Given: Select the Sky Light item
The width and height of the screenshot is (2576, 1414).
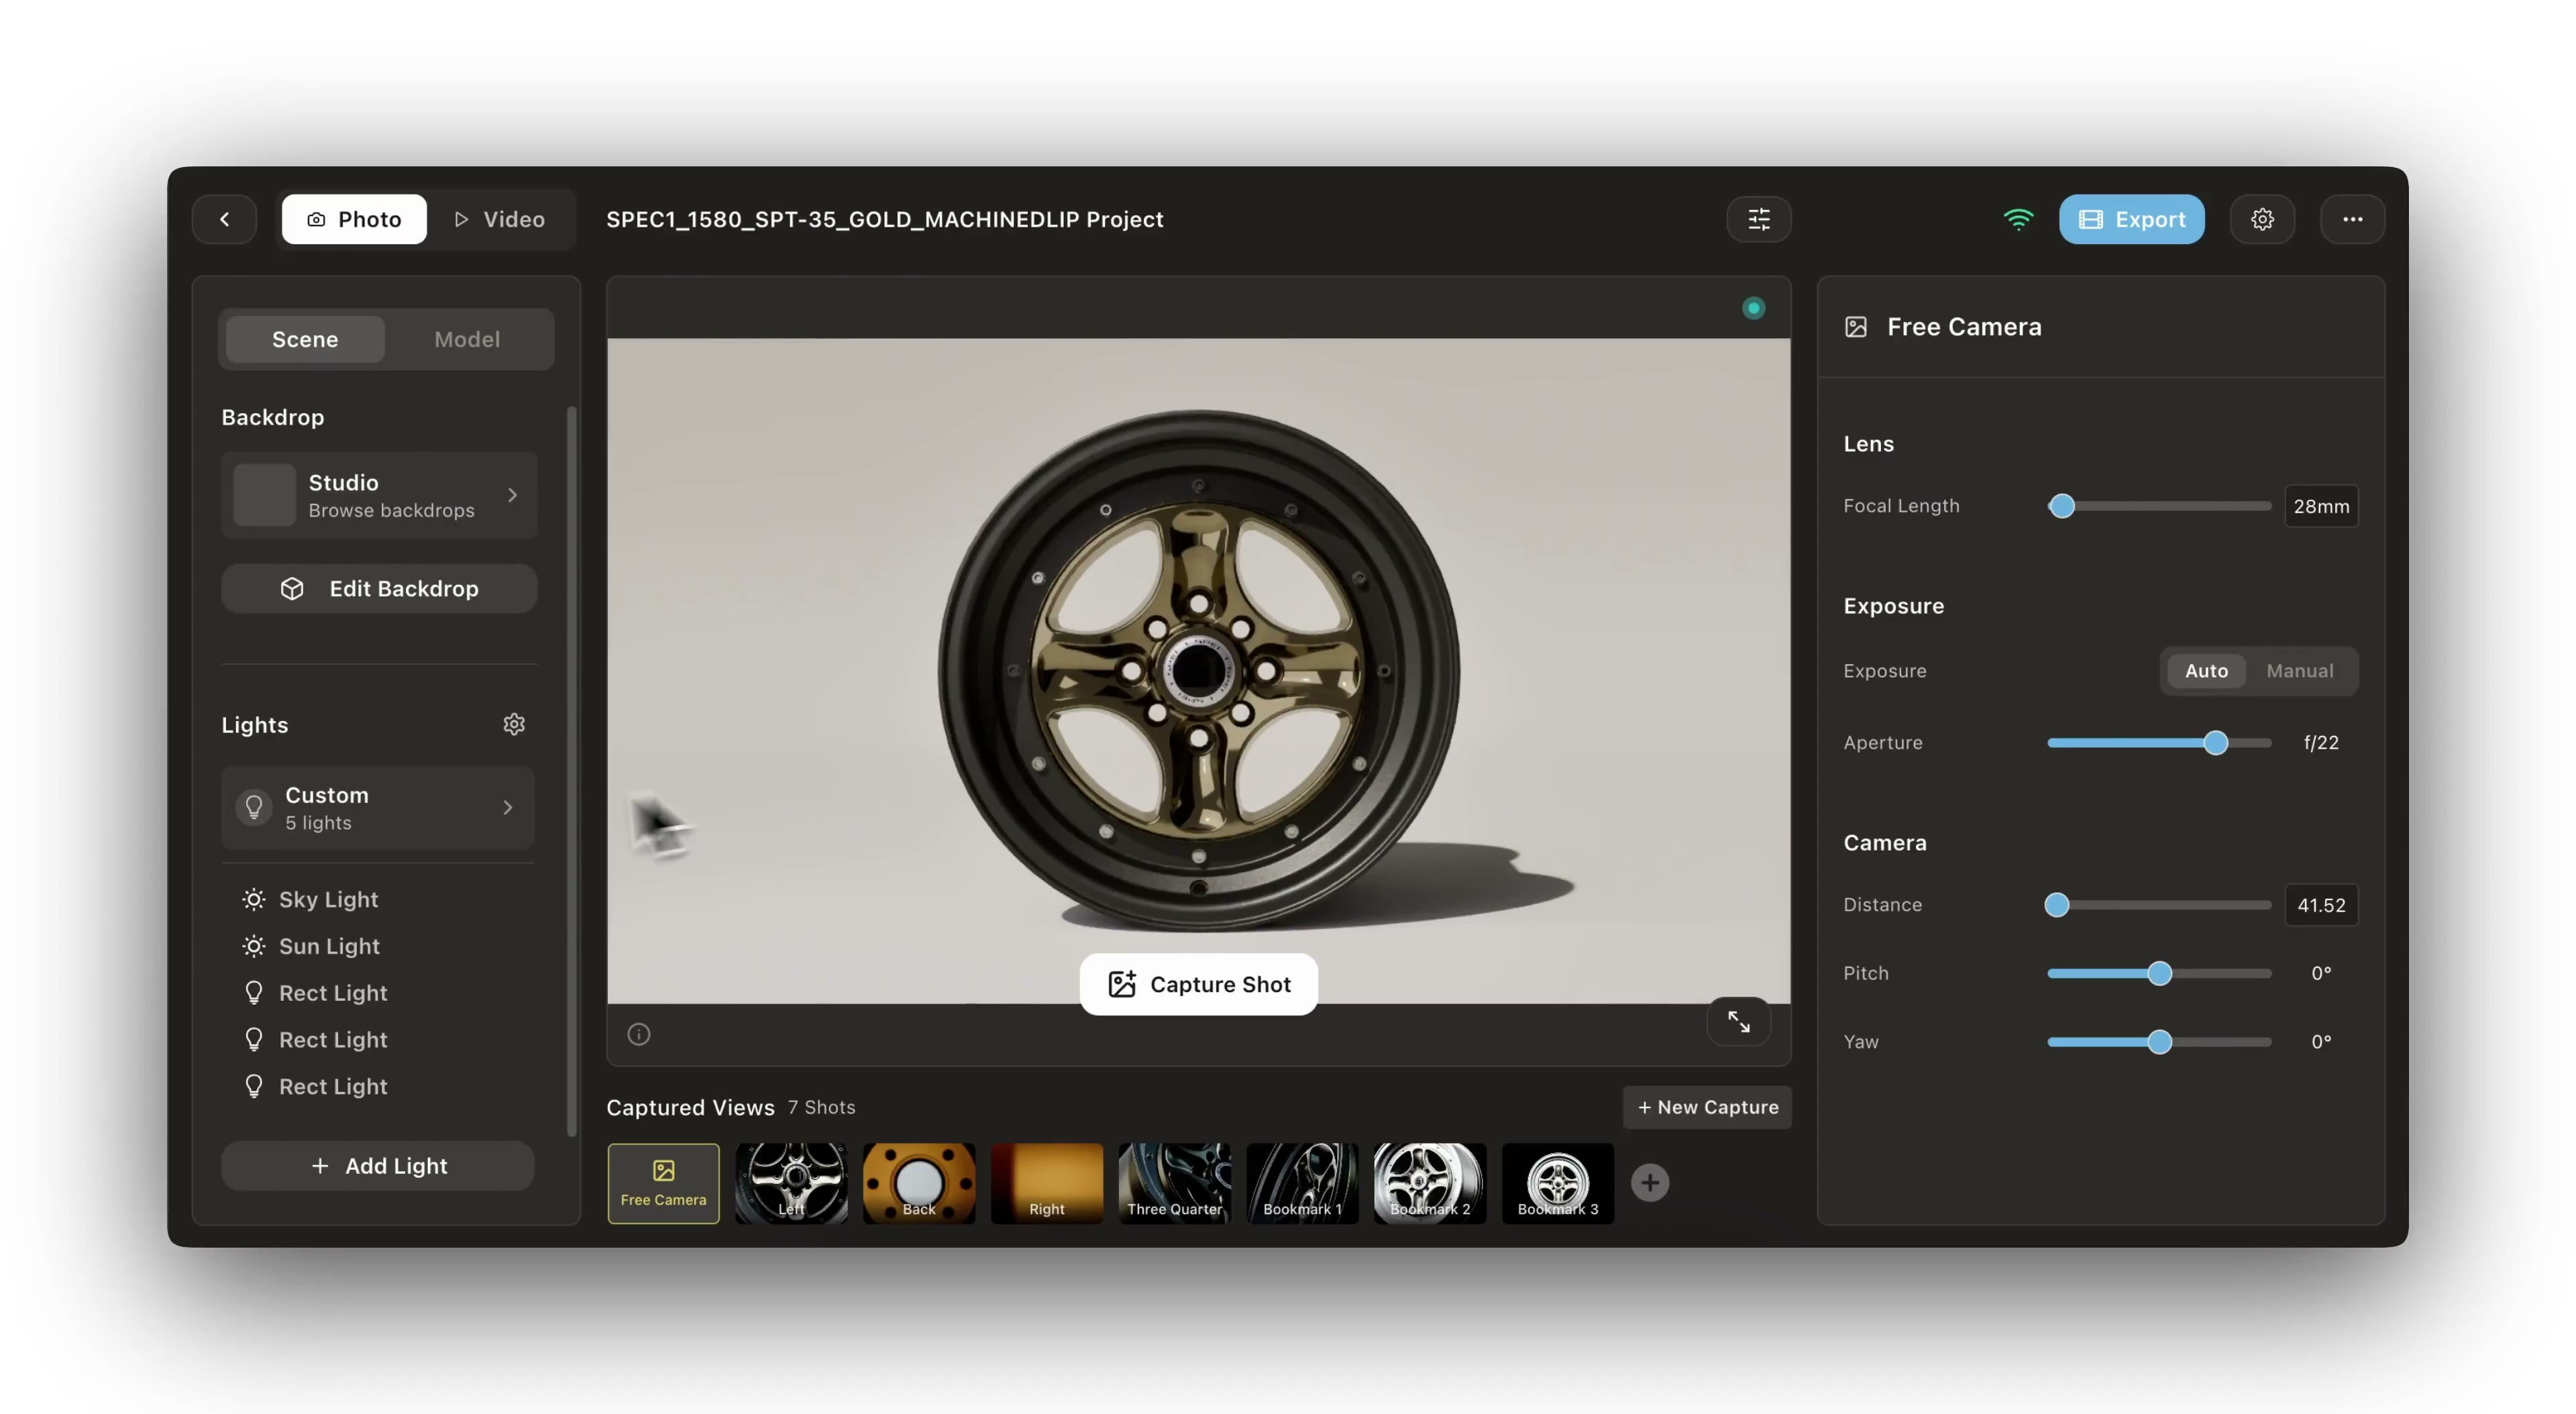Looking at the screenshot, I should pyautogui.click(x=328, y=899).
